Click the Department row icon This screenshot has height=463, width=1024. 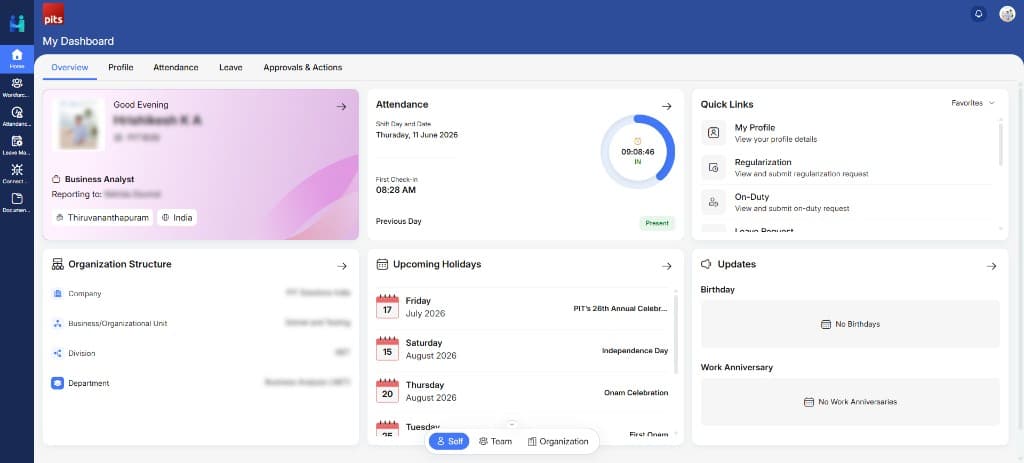coord(57,383)
